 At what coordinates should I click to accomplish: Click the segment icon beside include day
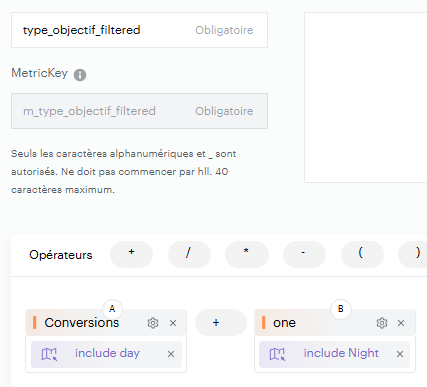(49, 354)
